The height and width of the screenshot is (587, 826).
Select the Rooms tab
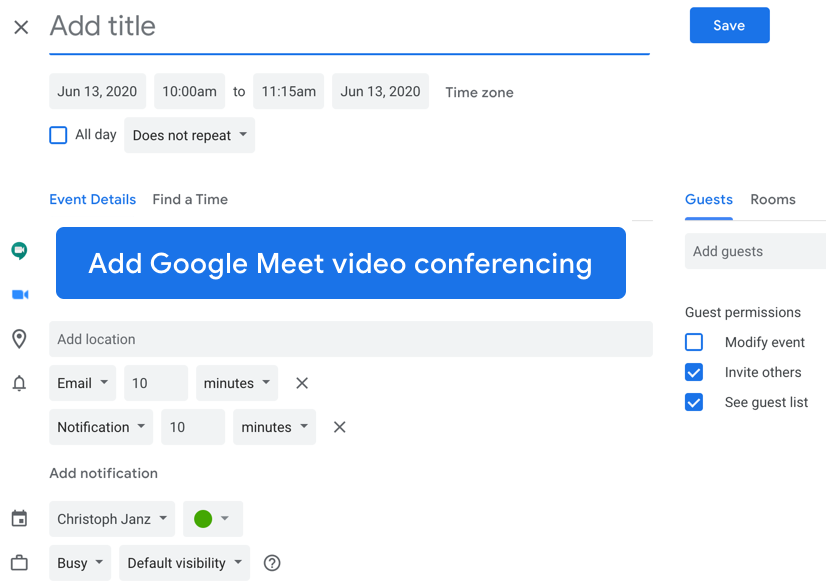(x=773, y=199)
